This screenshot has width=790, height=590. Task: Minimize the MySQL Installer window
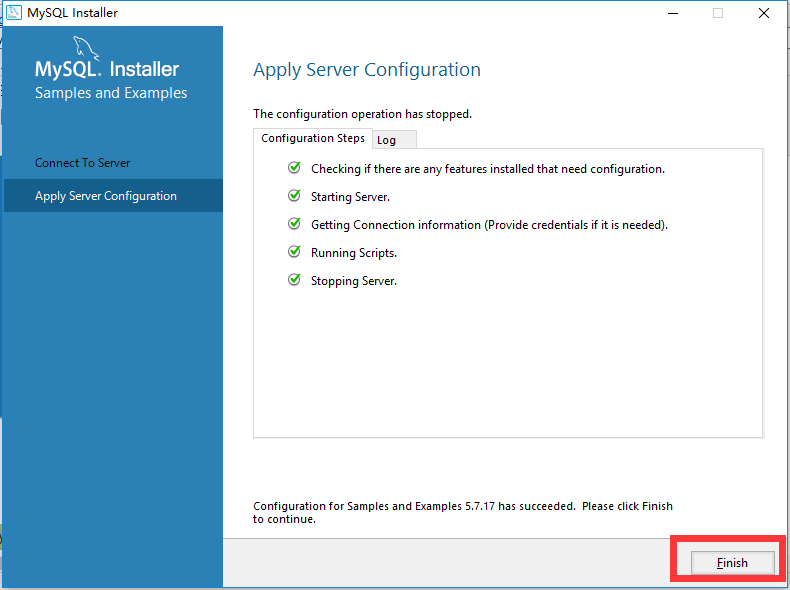point(671,13)
